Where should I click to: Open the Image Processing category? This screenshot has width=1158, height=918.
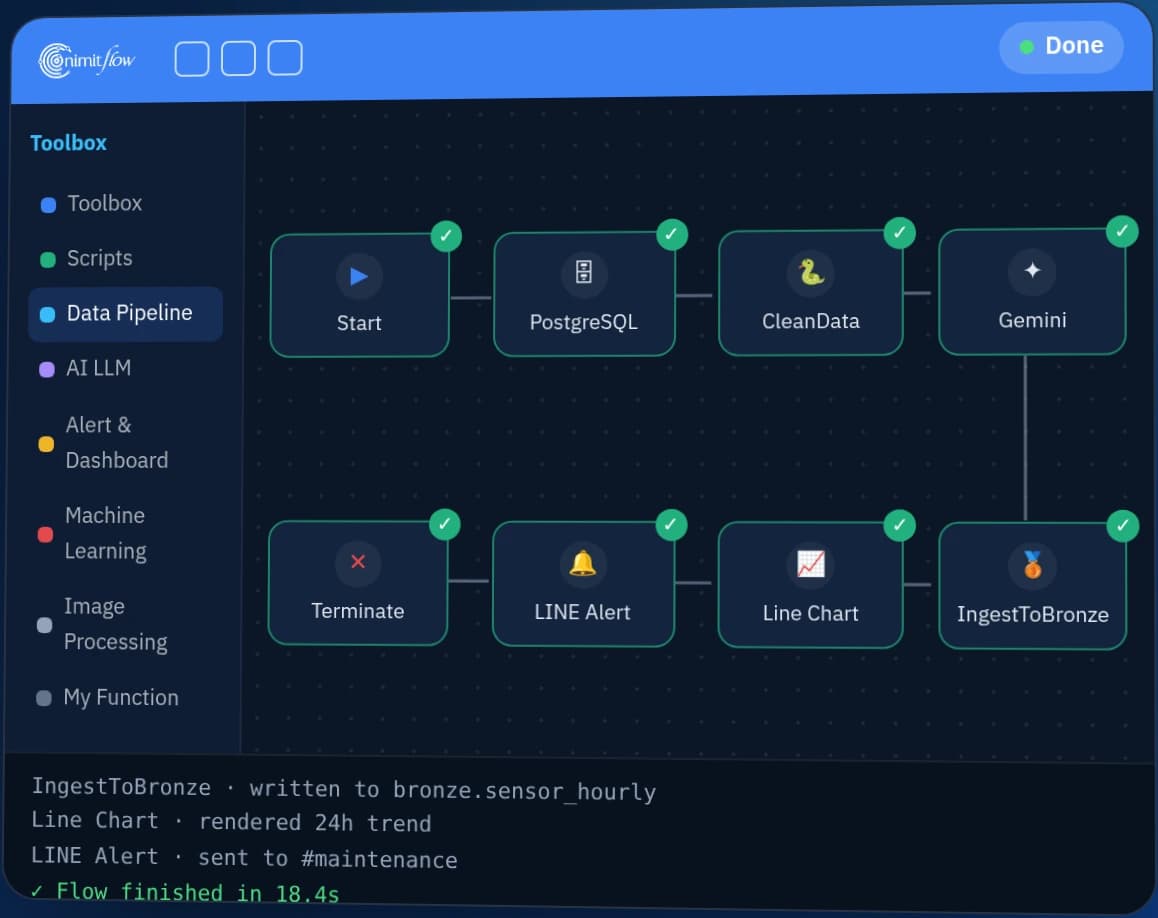(x=122, y=624)
